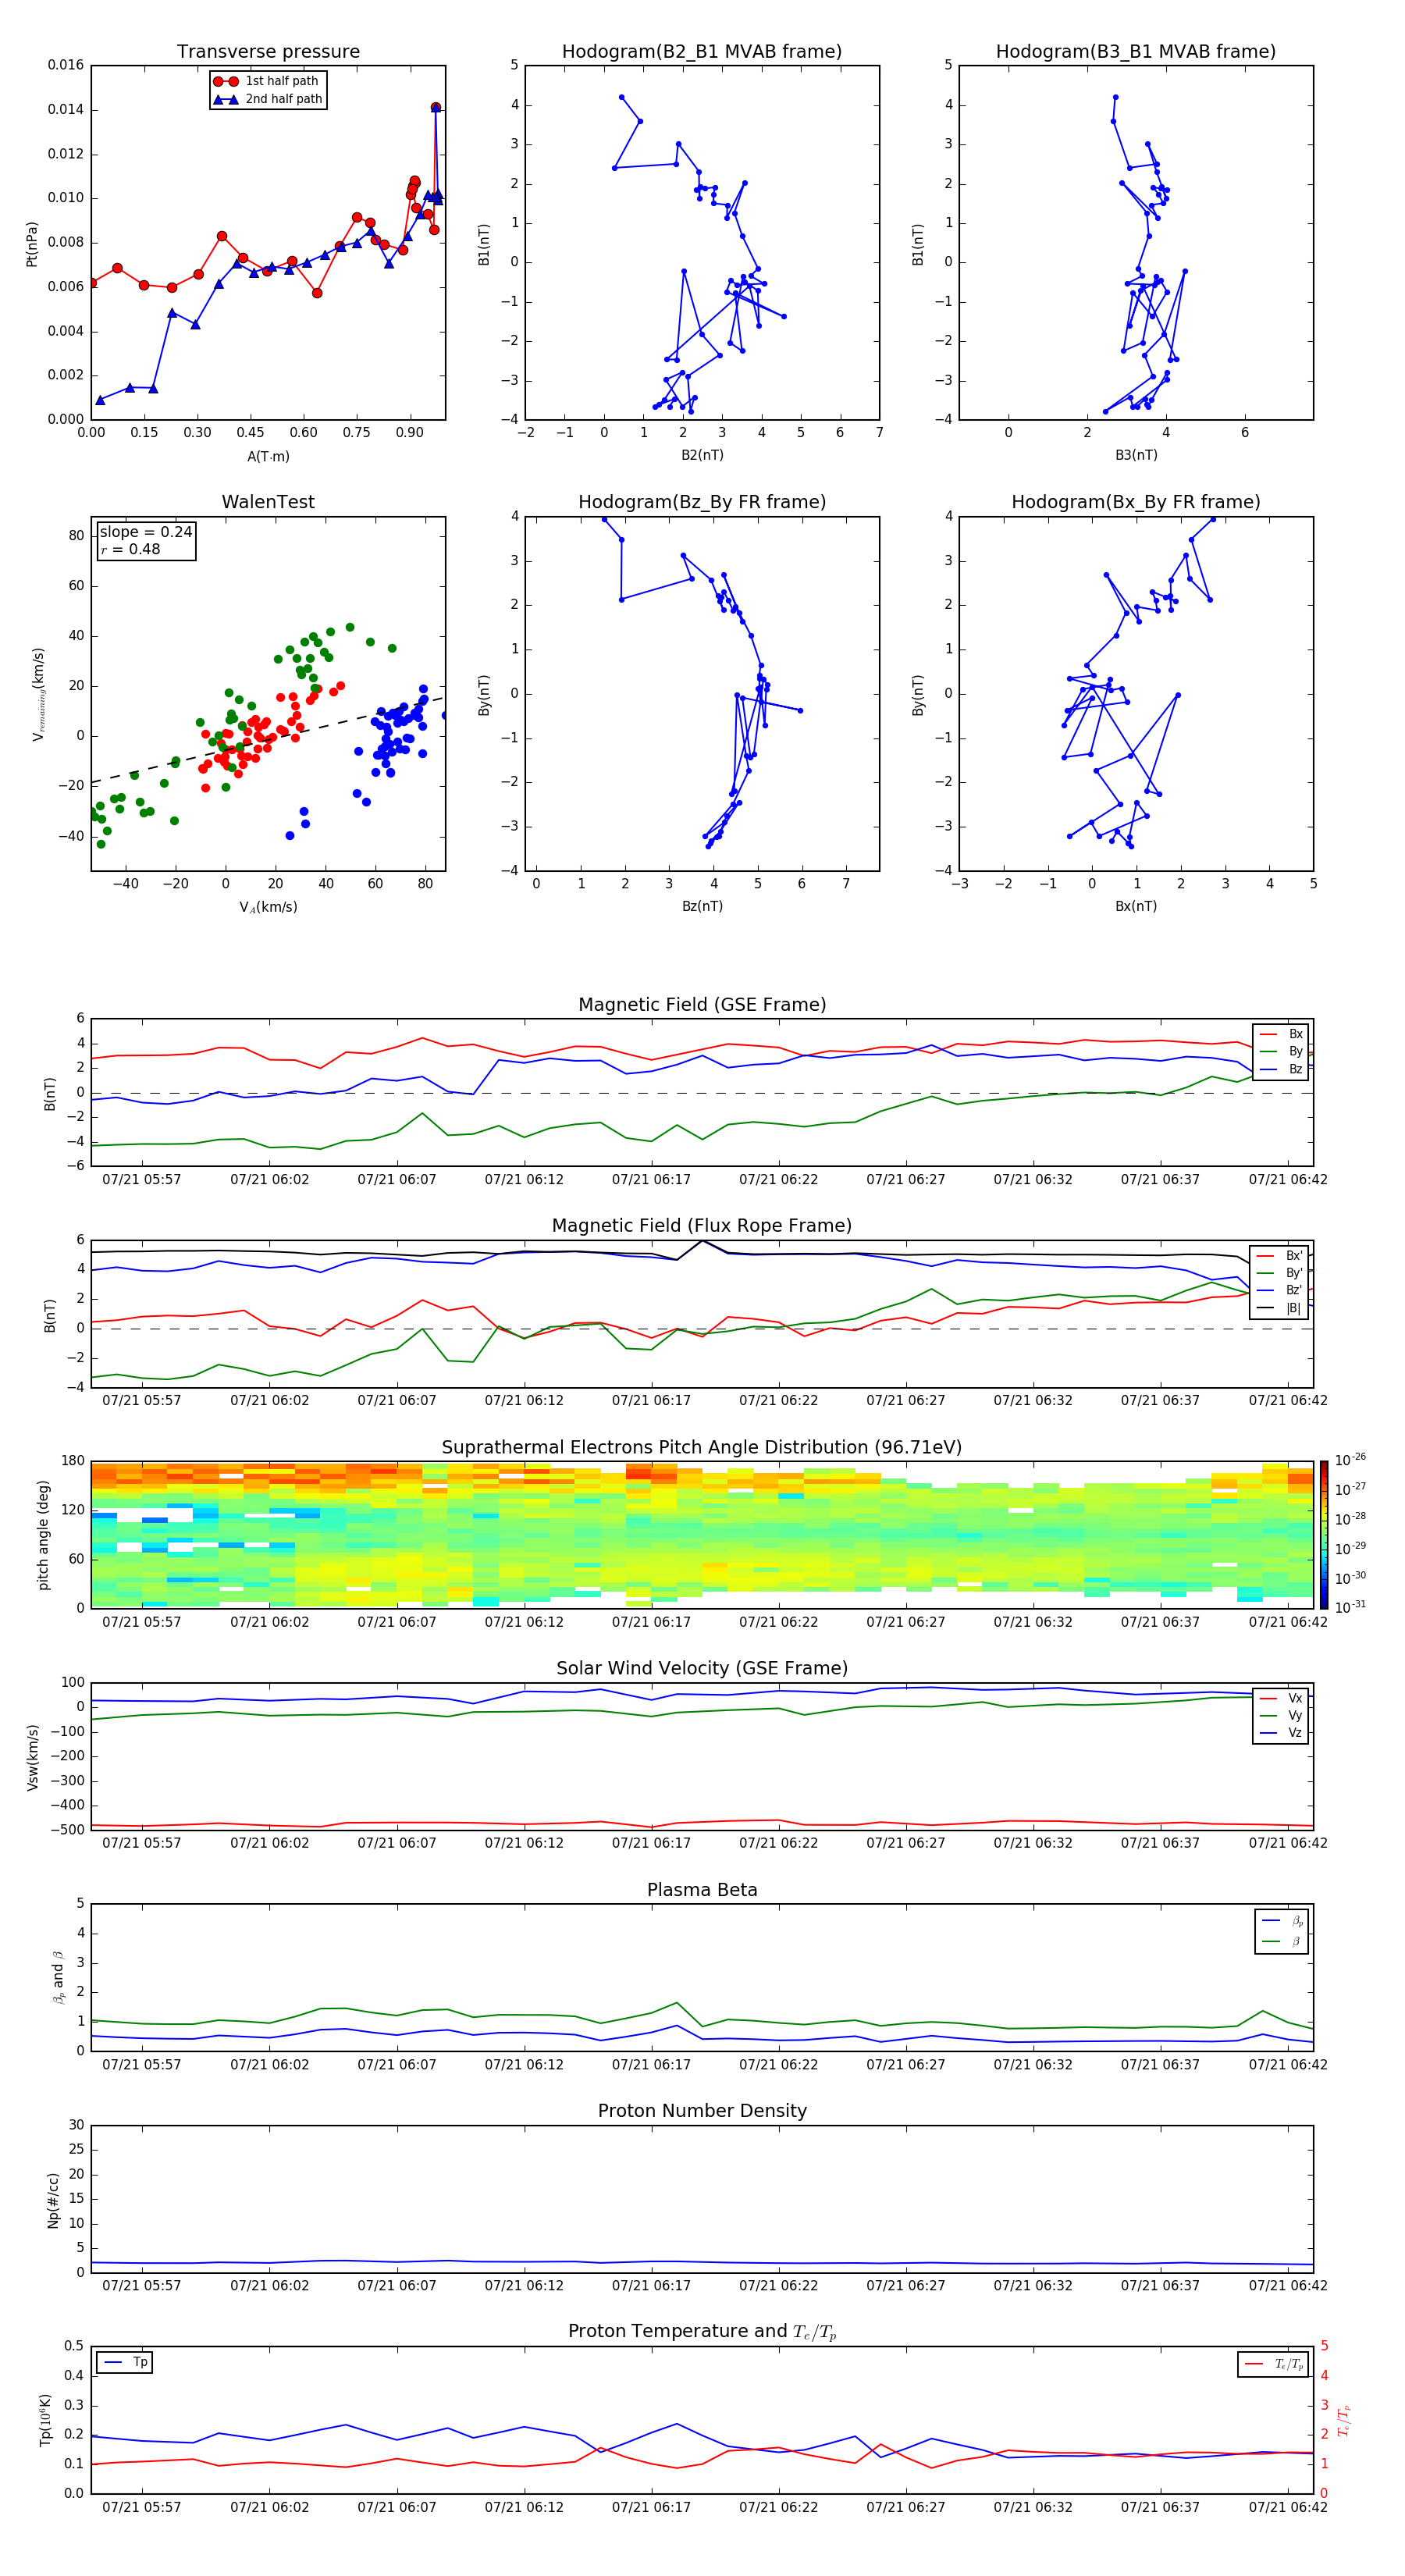Click the '07/21 06:27' tick under Solar Wind Velocity
The image size is (1405, 2576).
pos(906,1843)
